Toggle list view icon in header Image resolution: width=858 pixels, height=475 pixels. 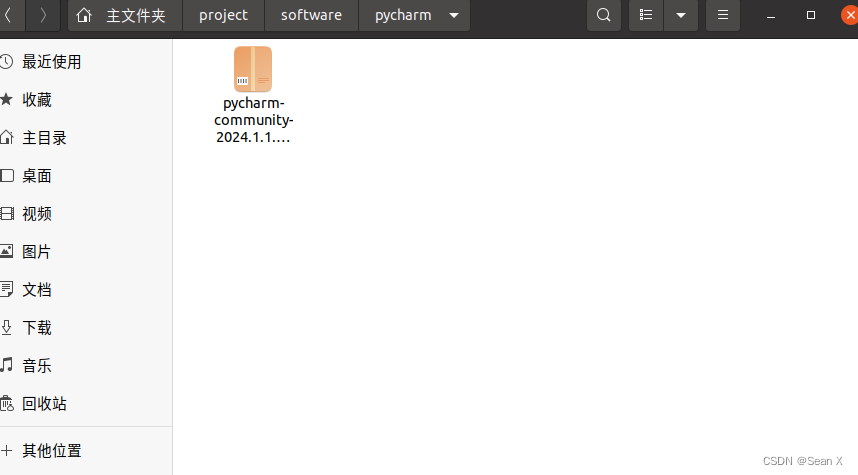646,15
